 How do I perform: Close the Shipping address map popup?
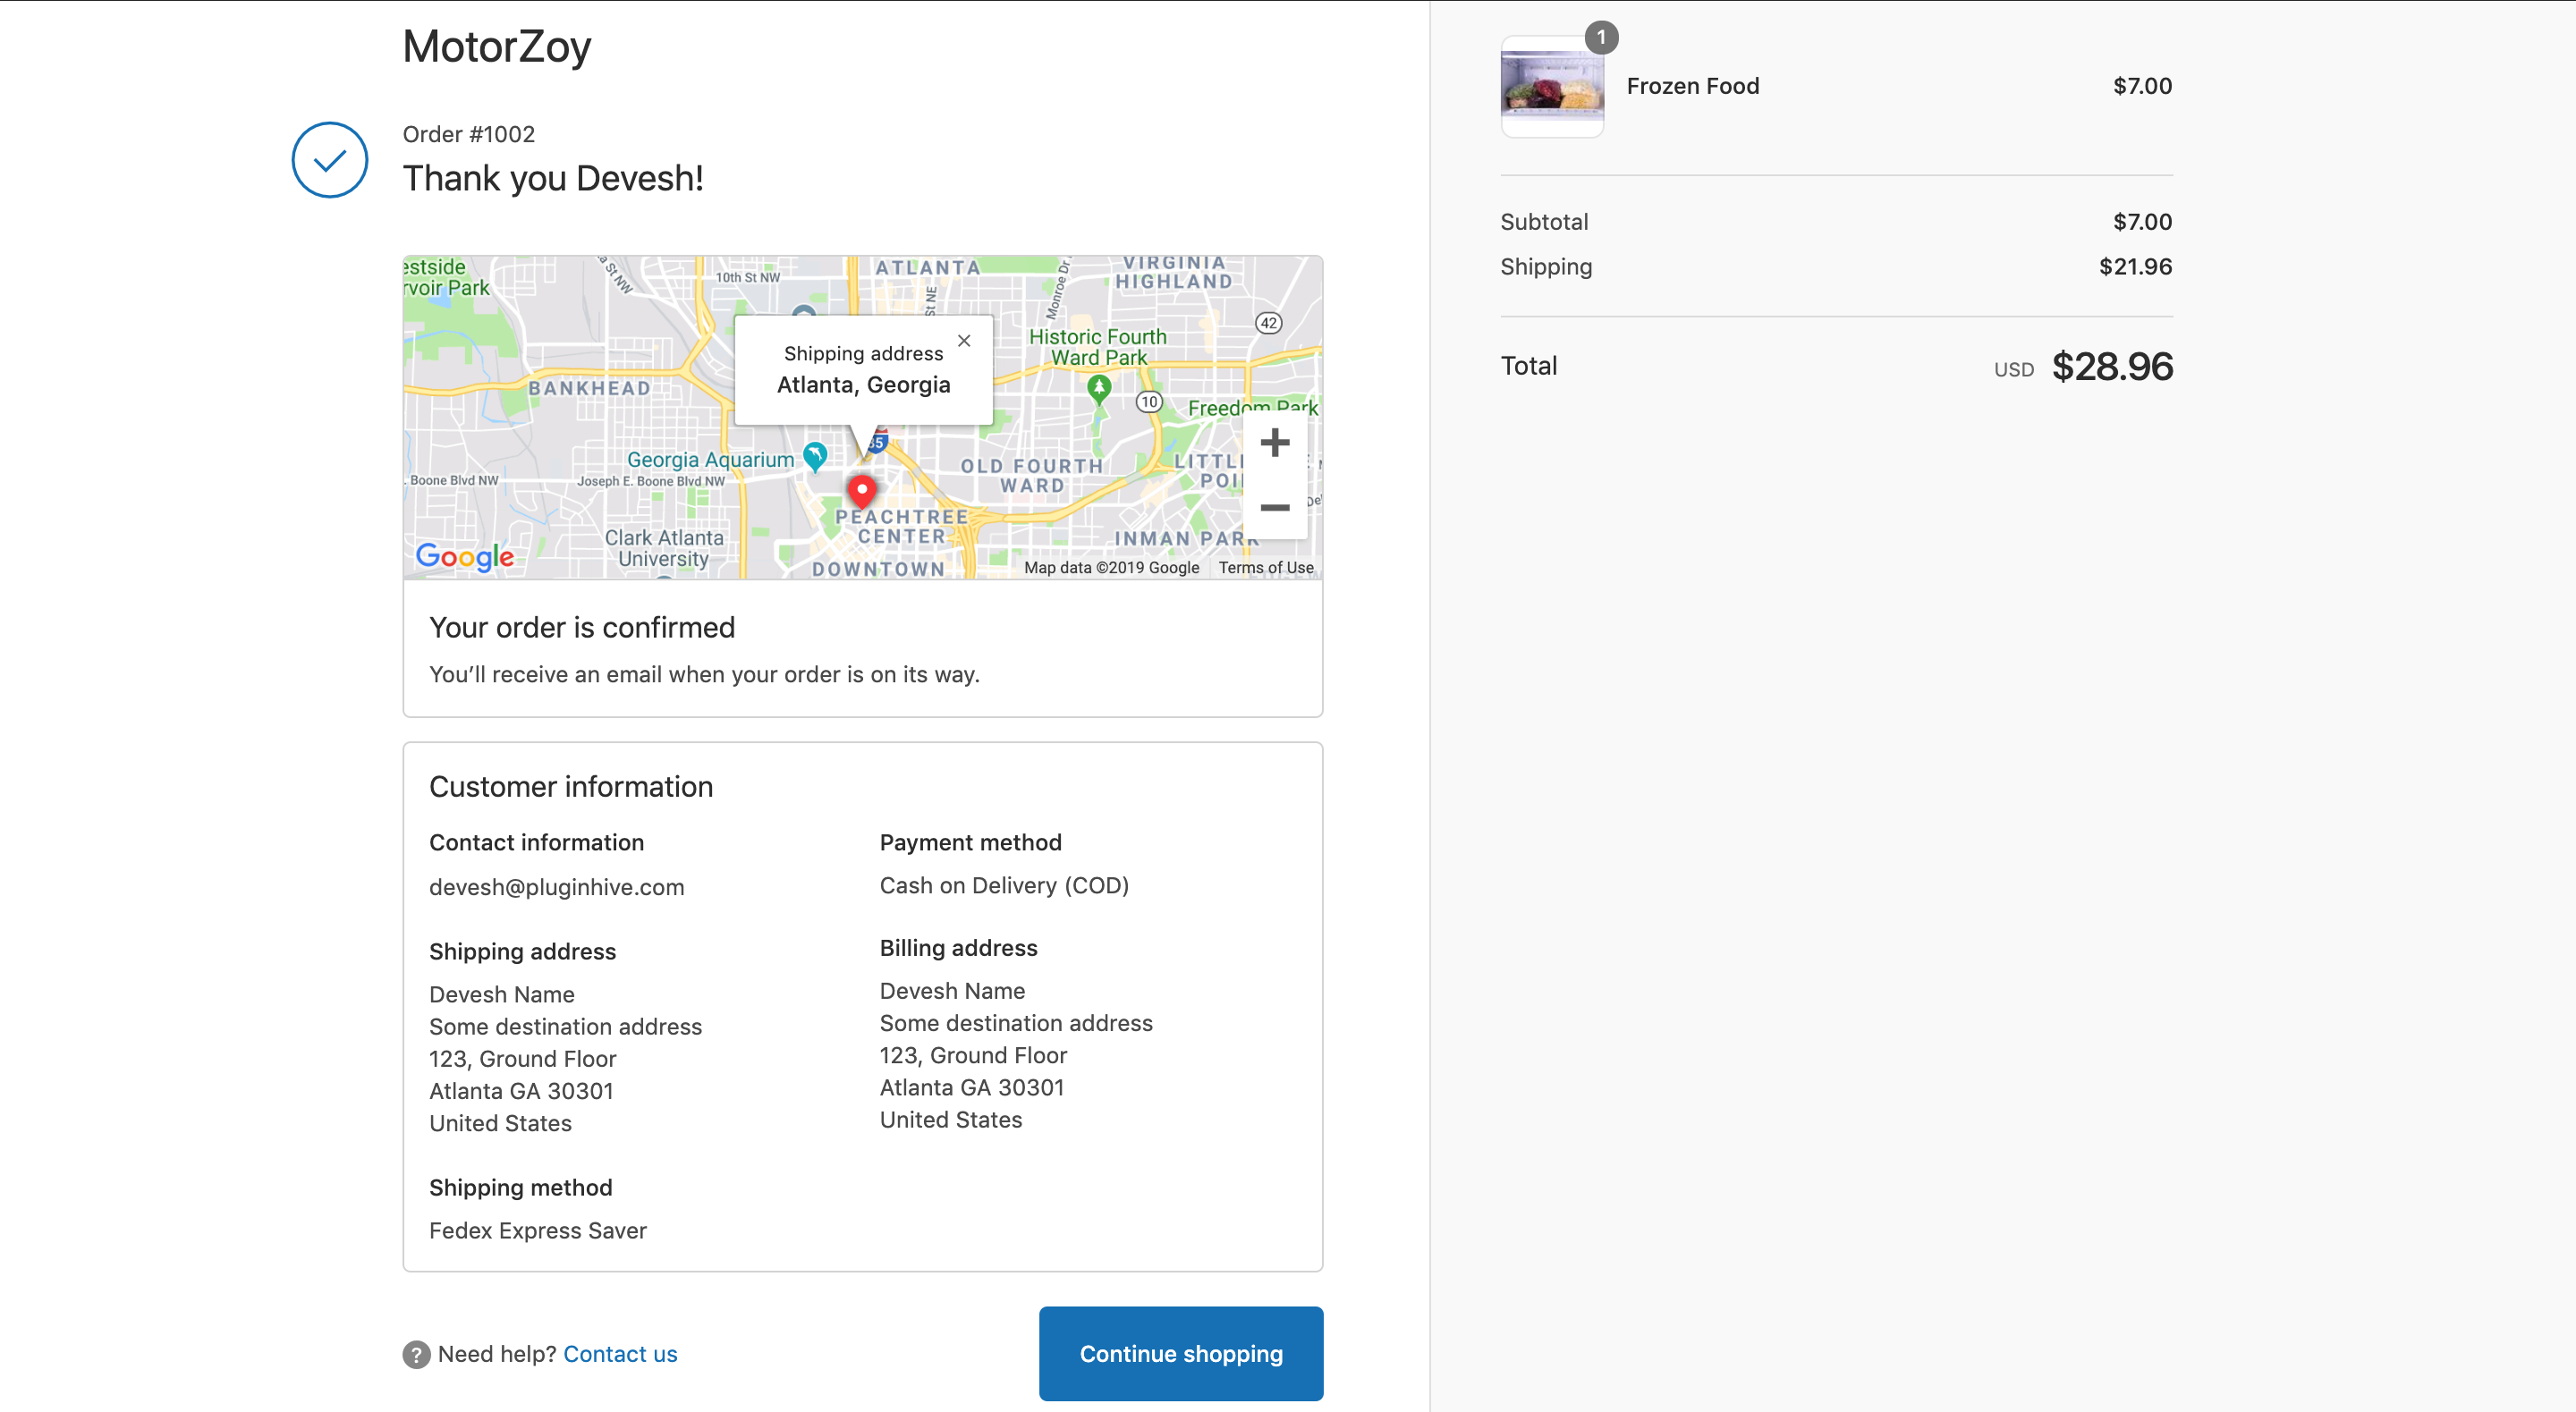(964, 341)
